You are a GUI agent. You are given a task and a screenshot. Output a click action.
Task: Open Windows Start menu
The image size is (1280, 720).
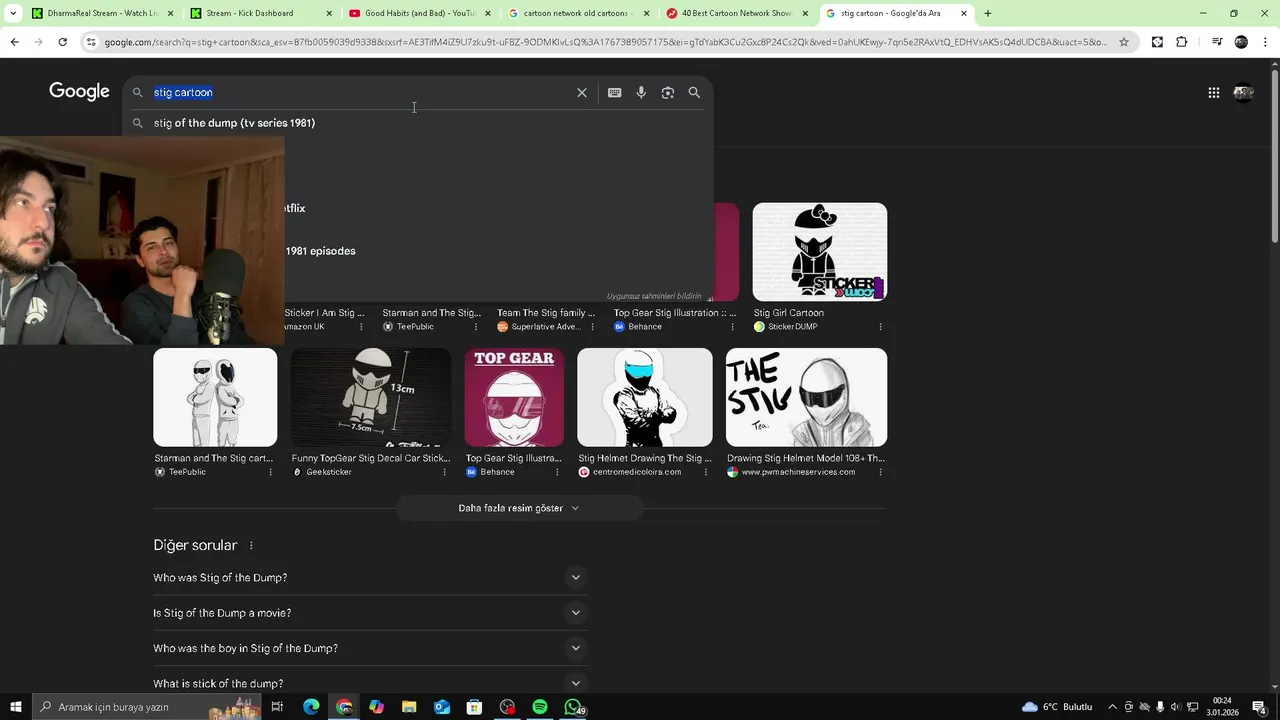point(15,707)
